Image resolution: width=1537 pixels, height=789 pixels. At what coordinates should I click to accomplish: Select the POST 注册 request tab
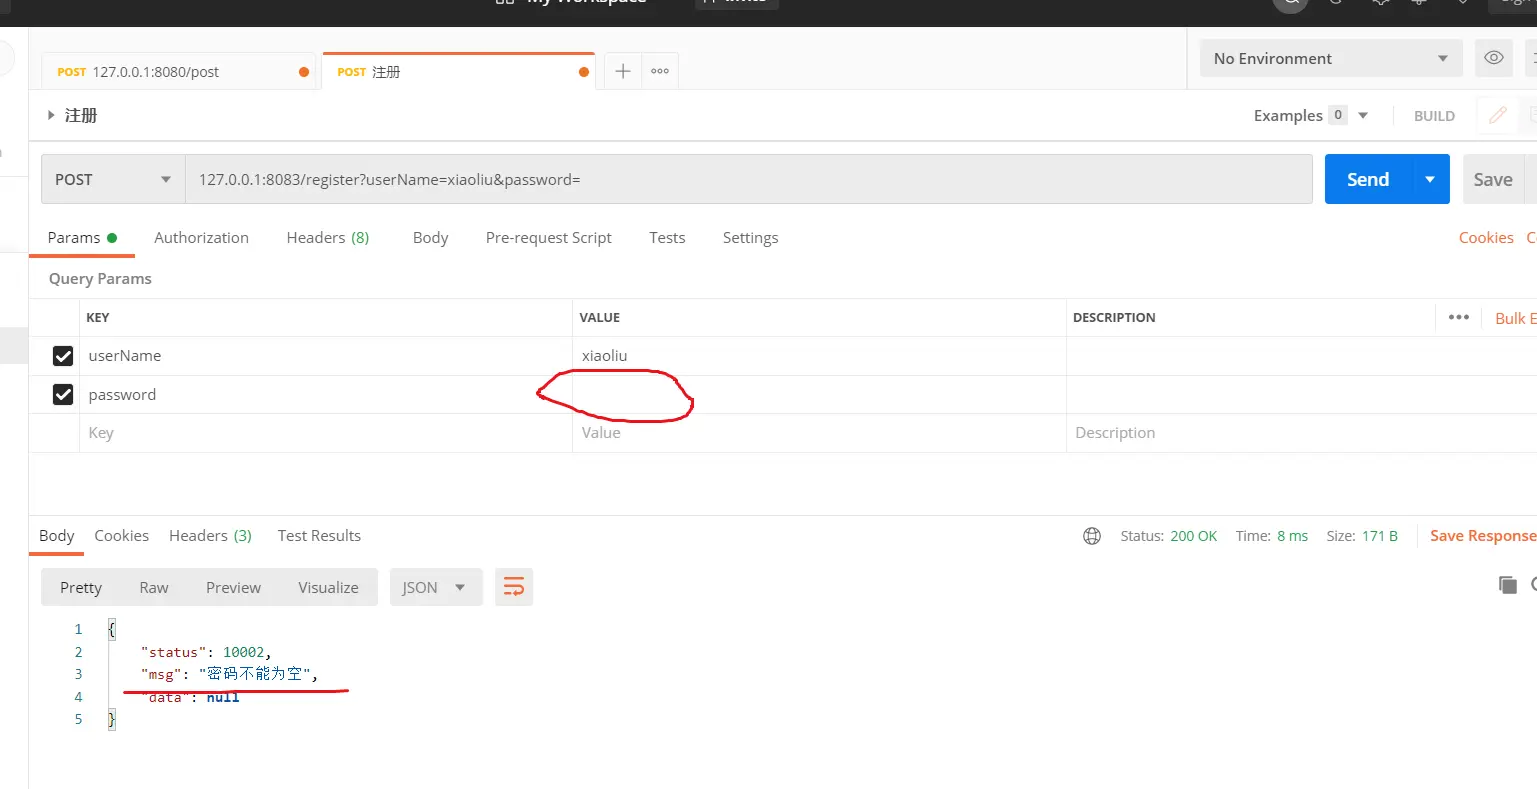pyautogui.click(x=458, y=72)
